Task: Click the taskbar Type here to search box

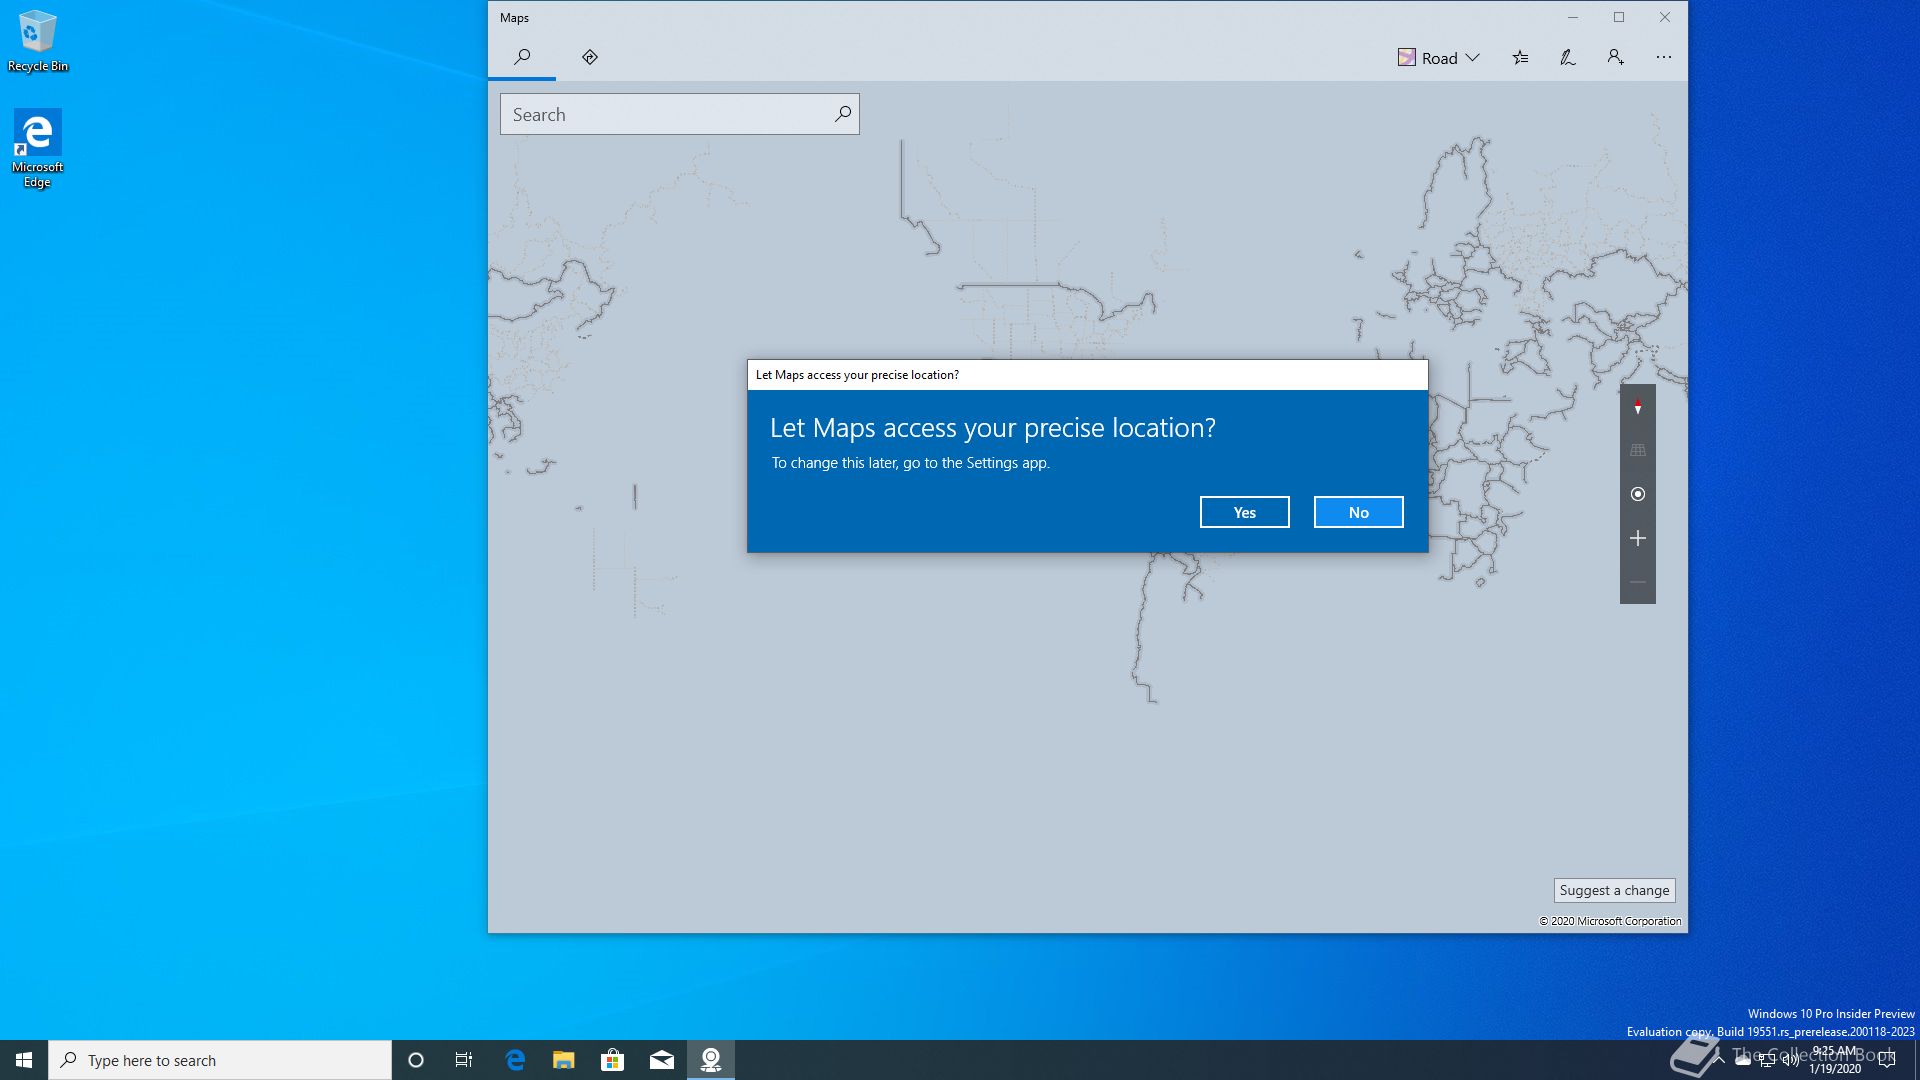Action: [x=220, y=1060]
